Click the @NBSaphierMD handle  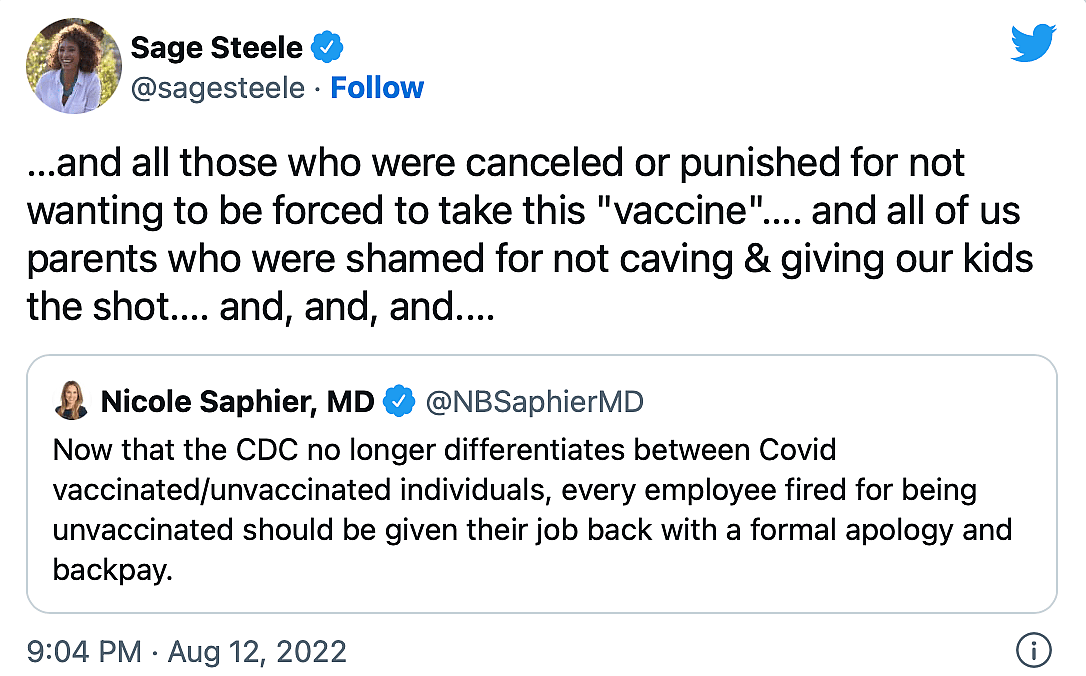click(x=535, y=402)
